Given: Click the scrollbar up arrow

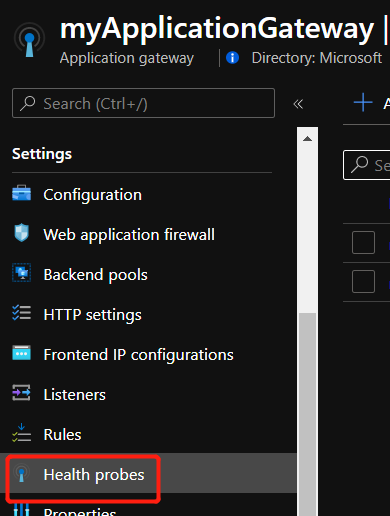Looking at the screenshot, I should click(x=307, y=139).
